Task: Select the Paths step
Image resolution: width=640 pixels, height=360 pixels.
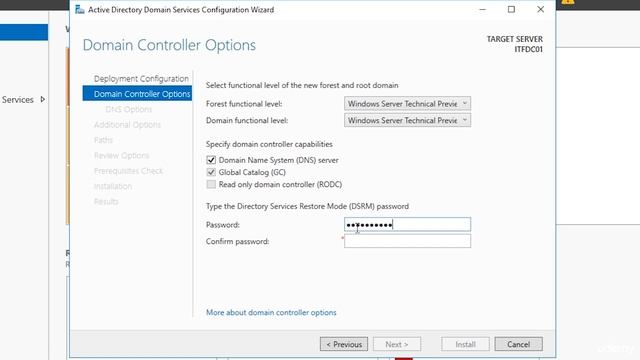Action: click(x=103, y=140)
